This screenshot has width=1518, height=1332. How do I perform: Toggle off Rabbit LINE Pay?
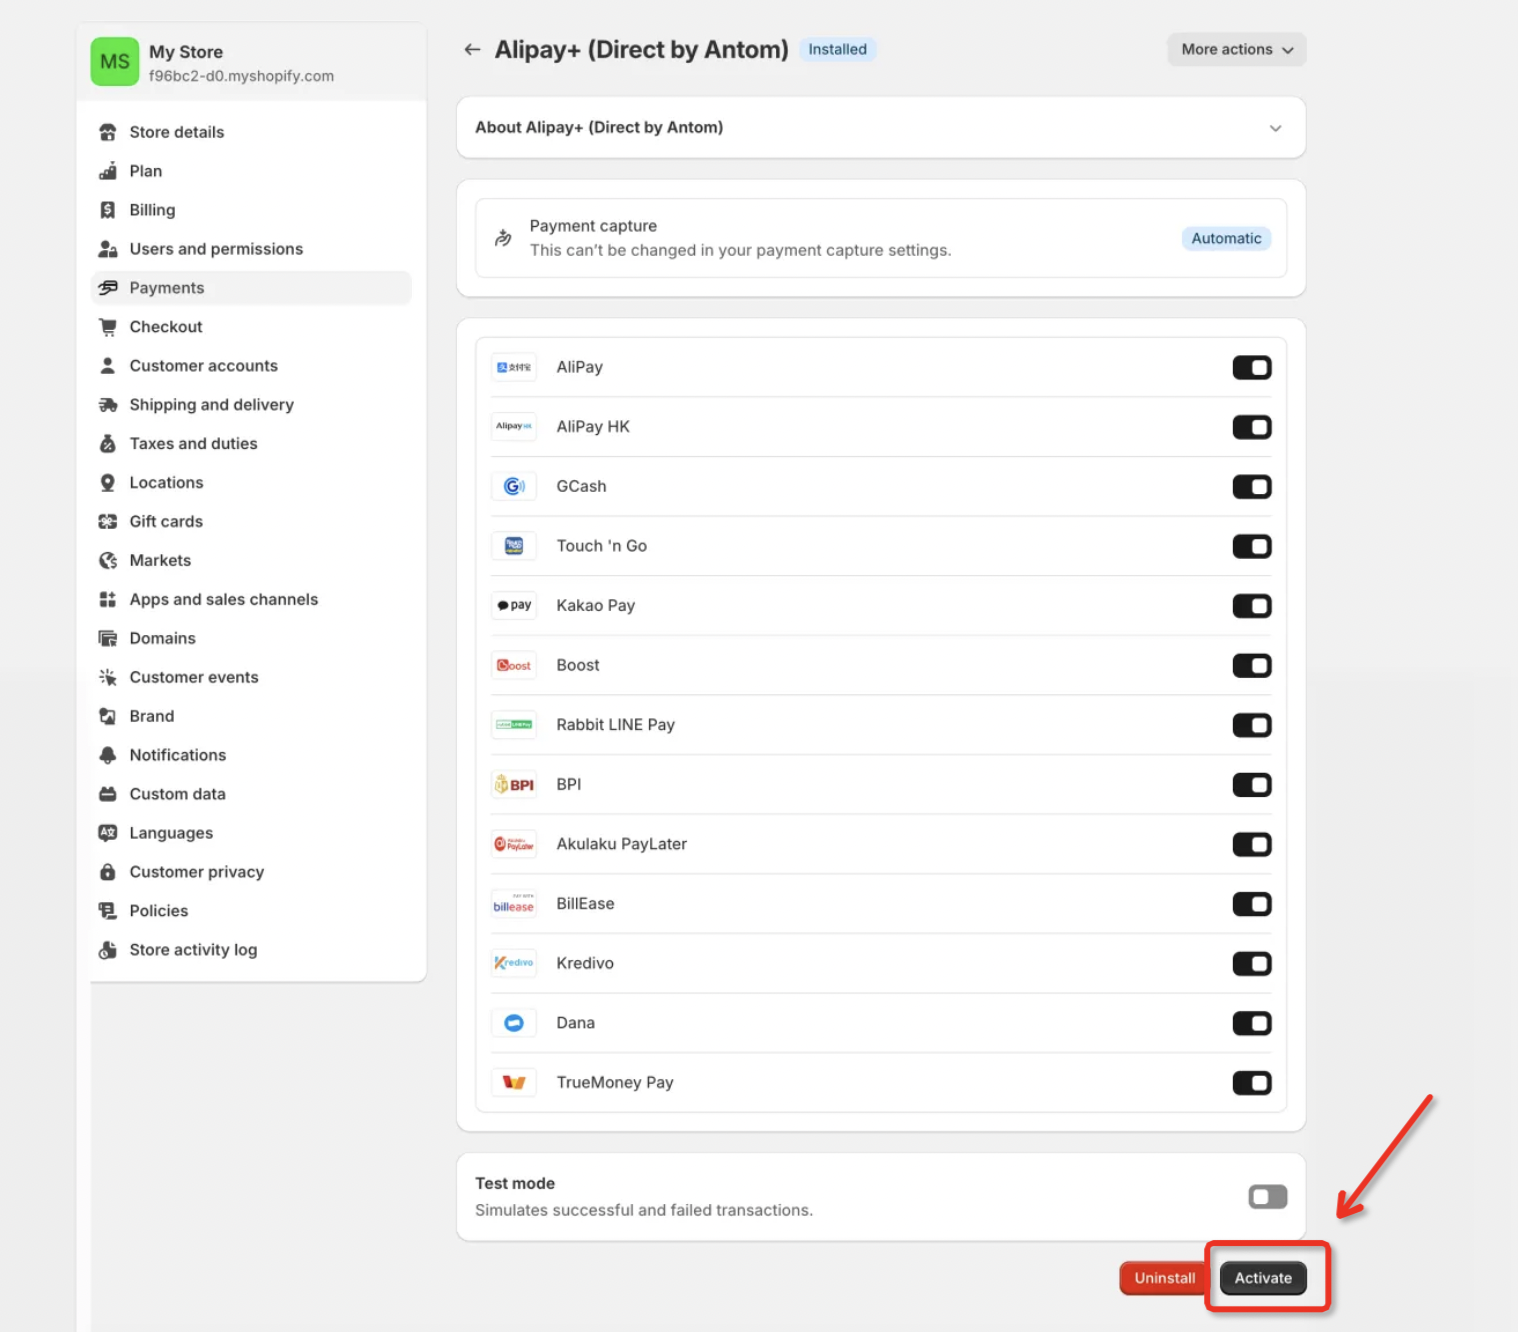1251,725
